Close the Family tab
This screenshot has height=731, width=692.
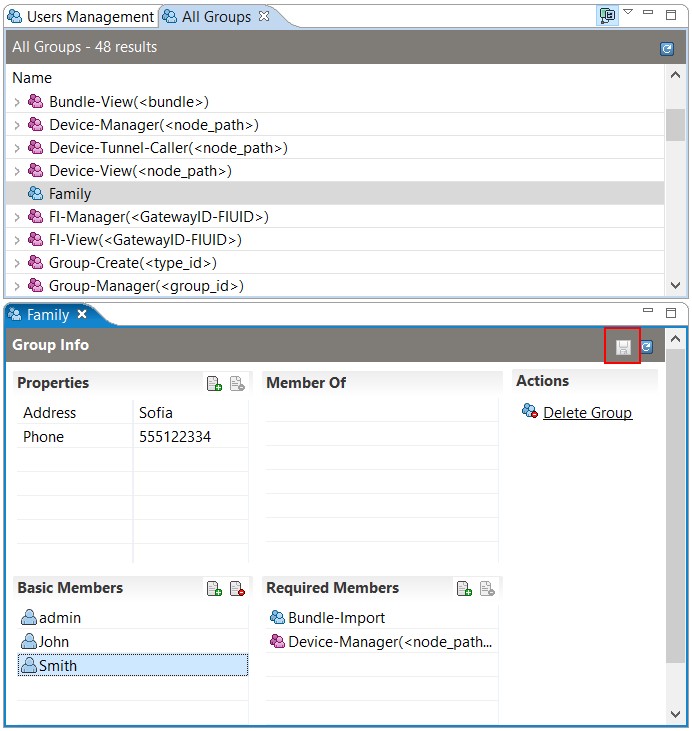point(82,314)
